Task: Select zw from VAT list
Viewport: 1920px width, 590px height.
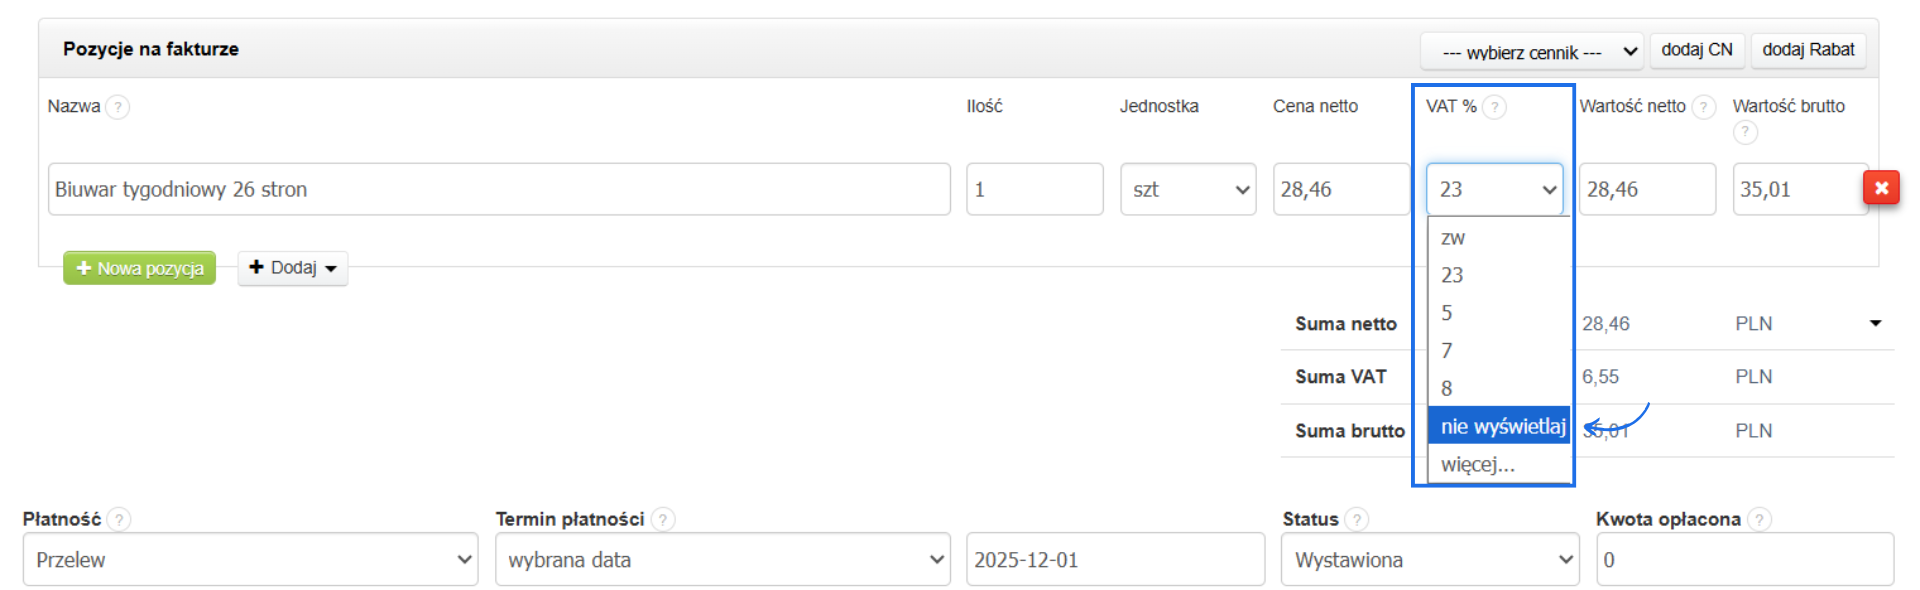Action: [x=1453, y=238]
